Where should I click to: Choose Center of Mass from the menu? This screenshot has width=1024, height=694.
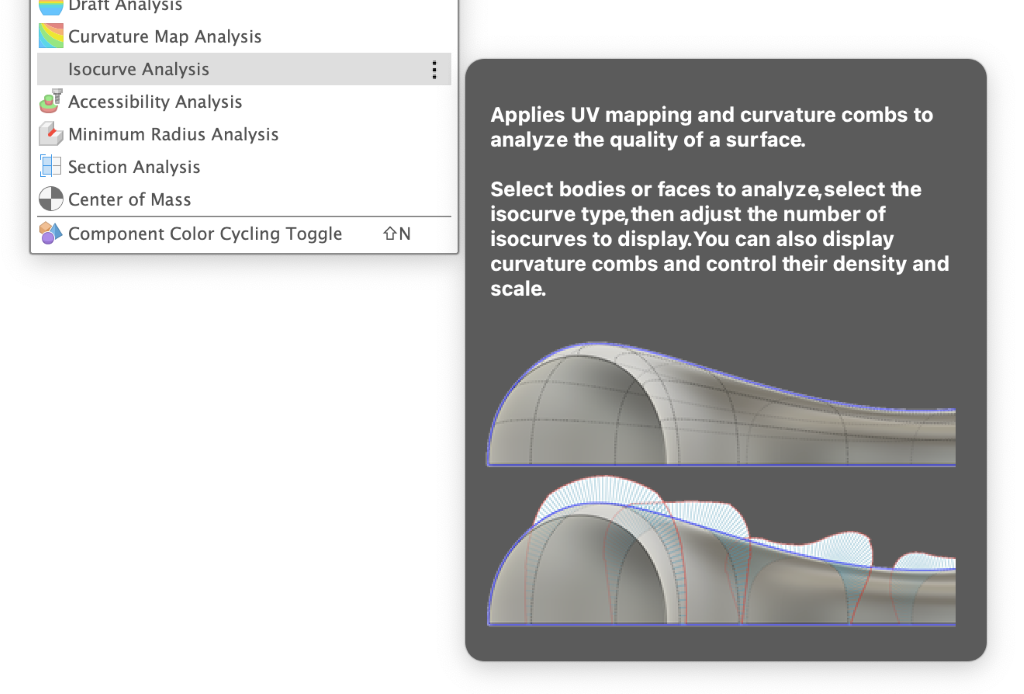(129, 200)
